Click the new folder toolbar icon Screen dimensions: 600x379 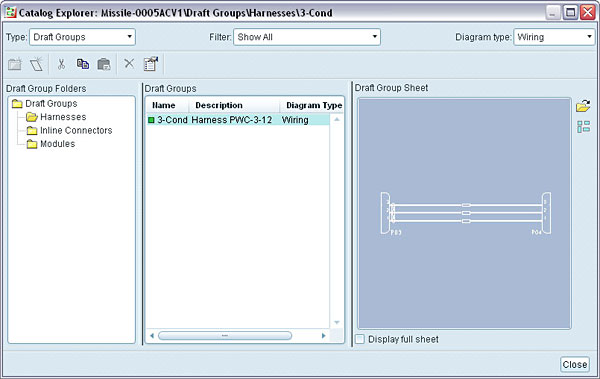point(15,64)
